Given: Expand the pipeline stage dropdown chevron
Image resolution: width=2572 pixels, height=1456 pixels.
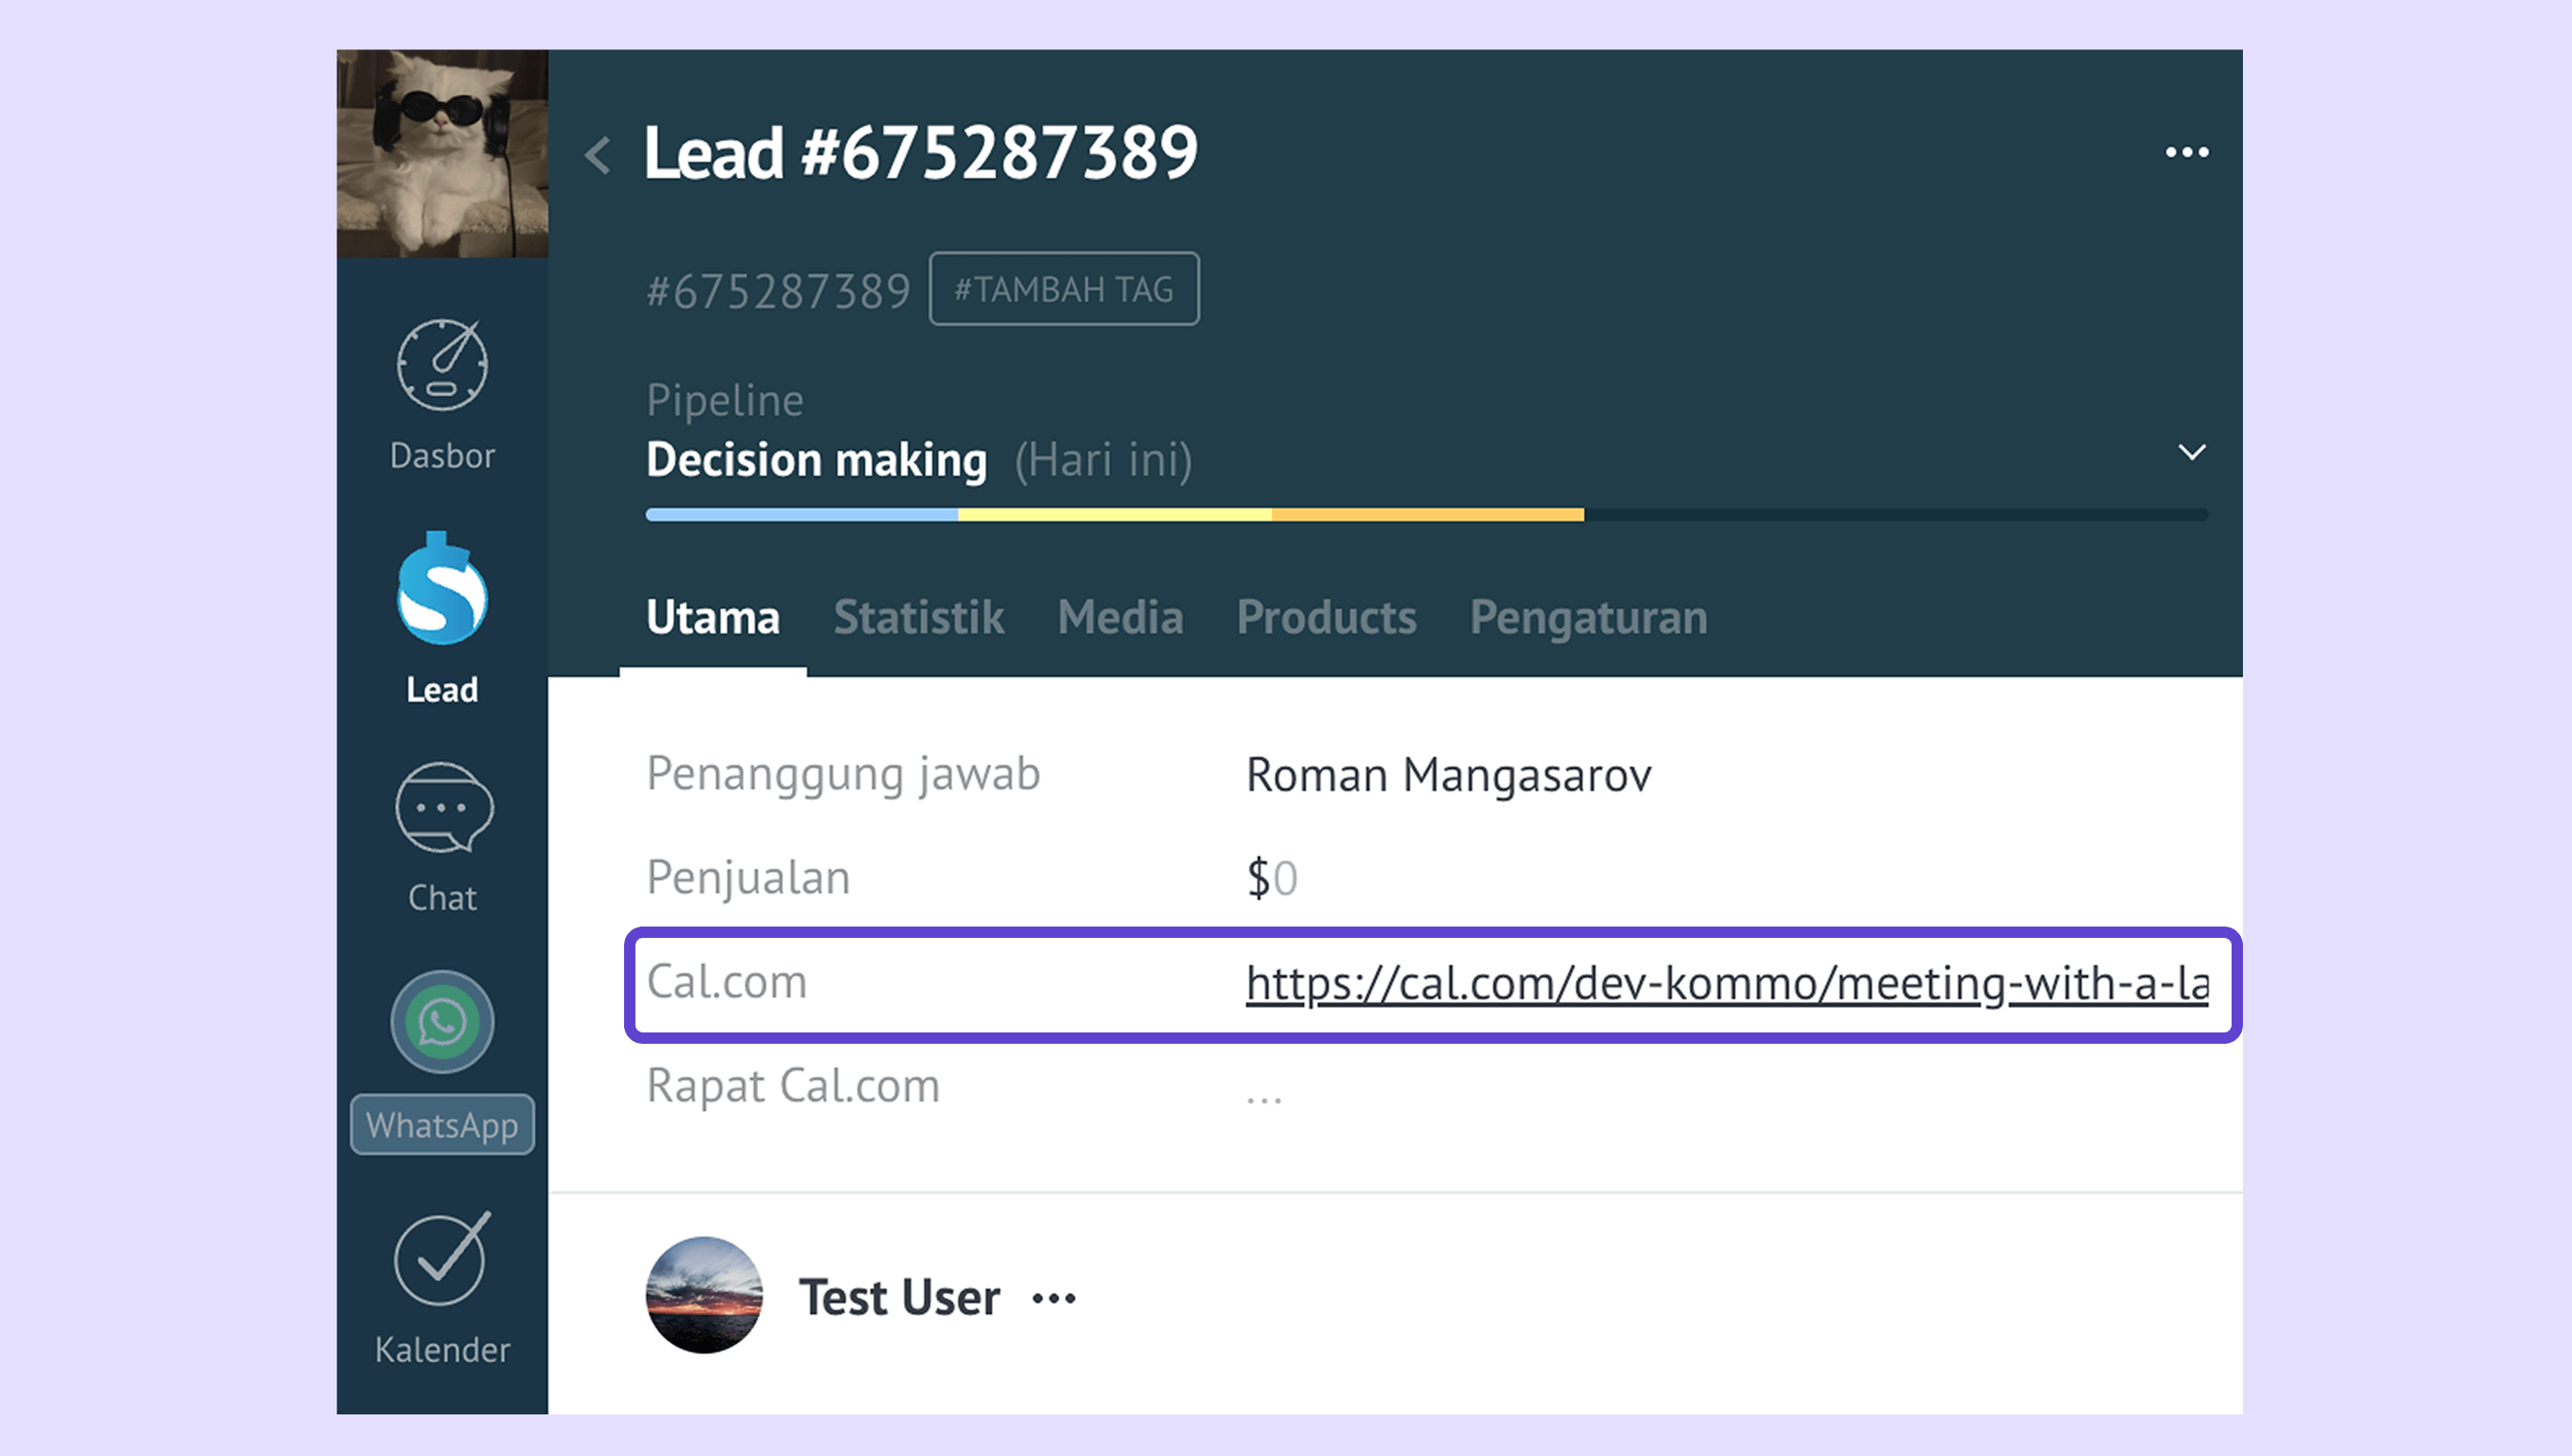Looking at the screenshot, I should click(x=2191, y=453).
